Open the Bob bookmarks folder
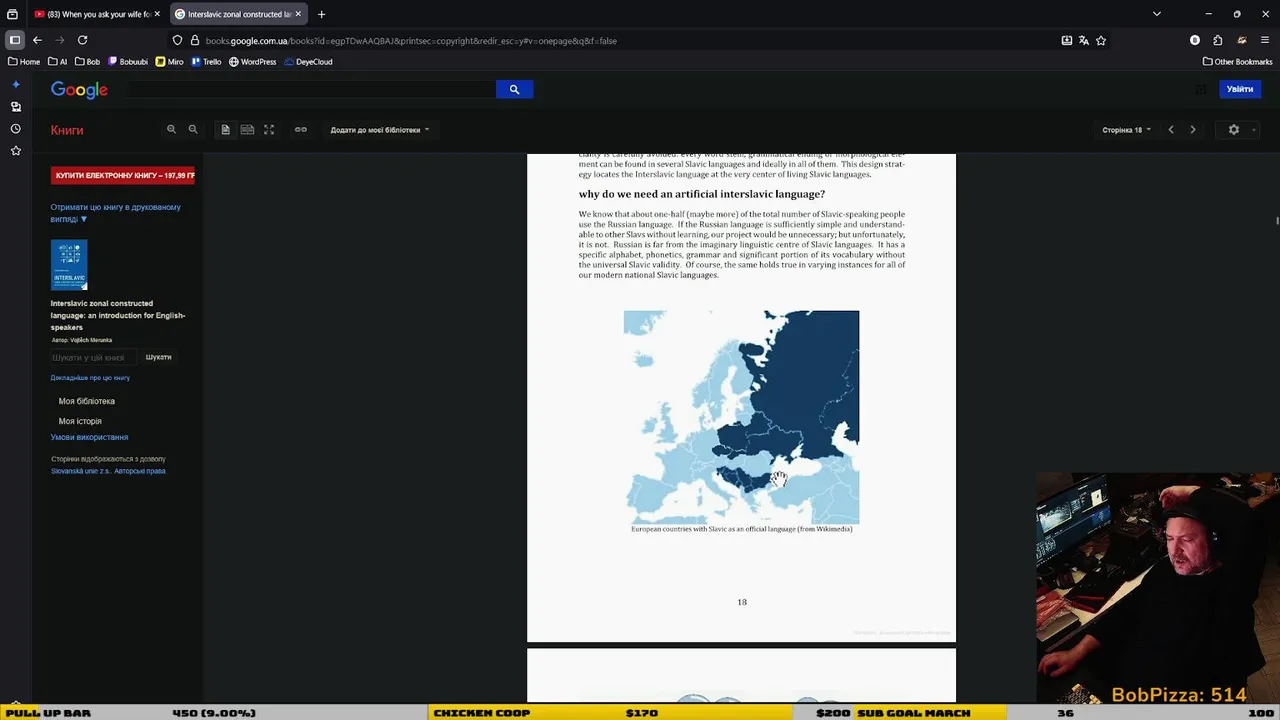1280x720 pixels. 87,62
